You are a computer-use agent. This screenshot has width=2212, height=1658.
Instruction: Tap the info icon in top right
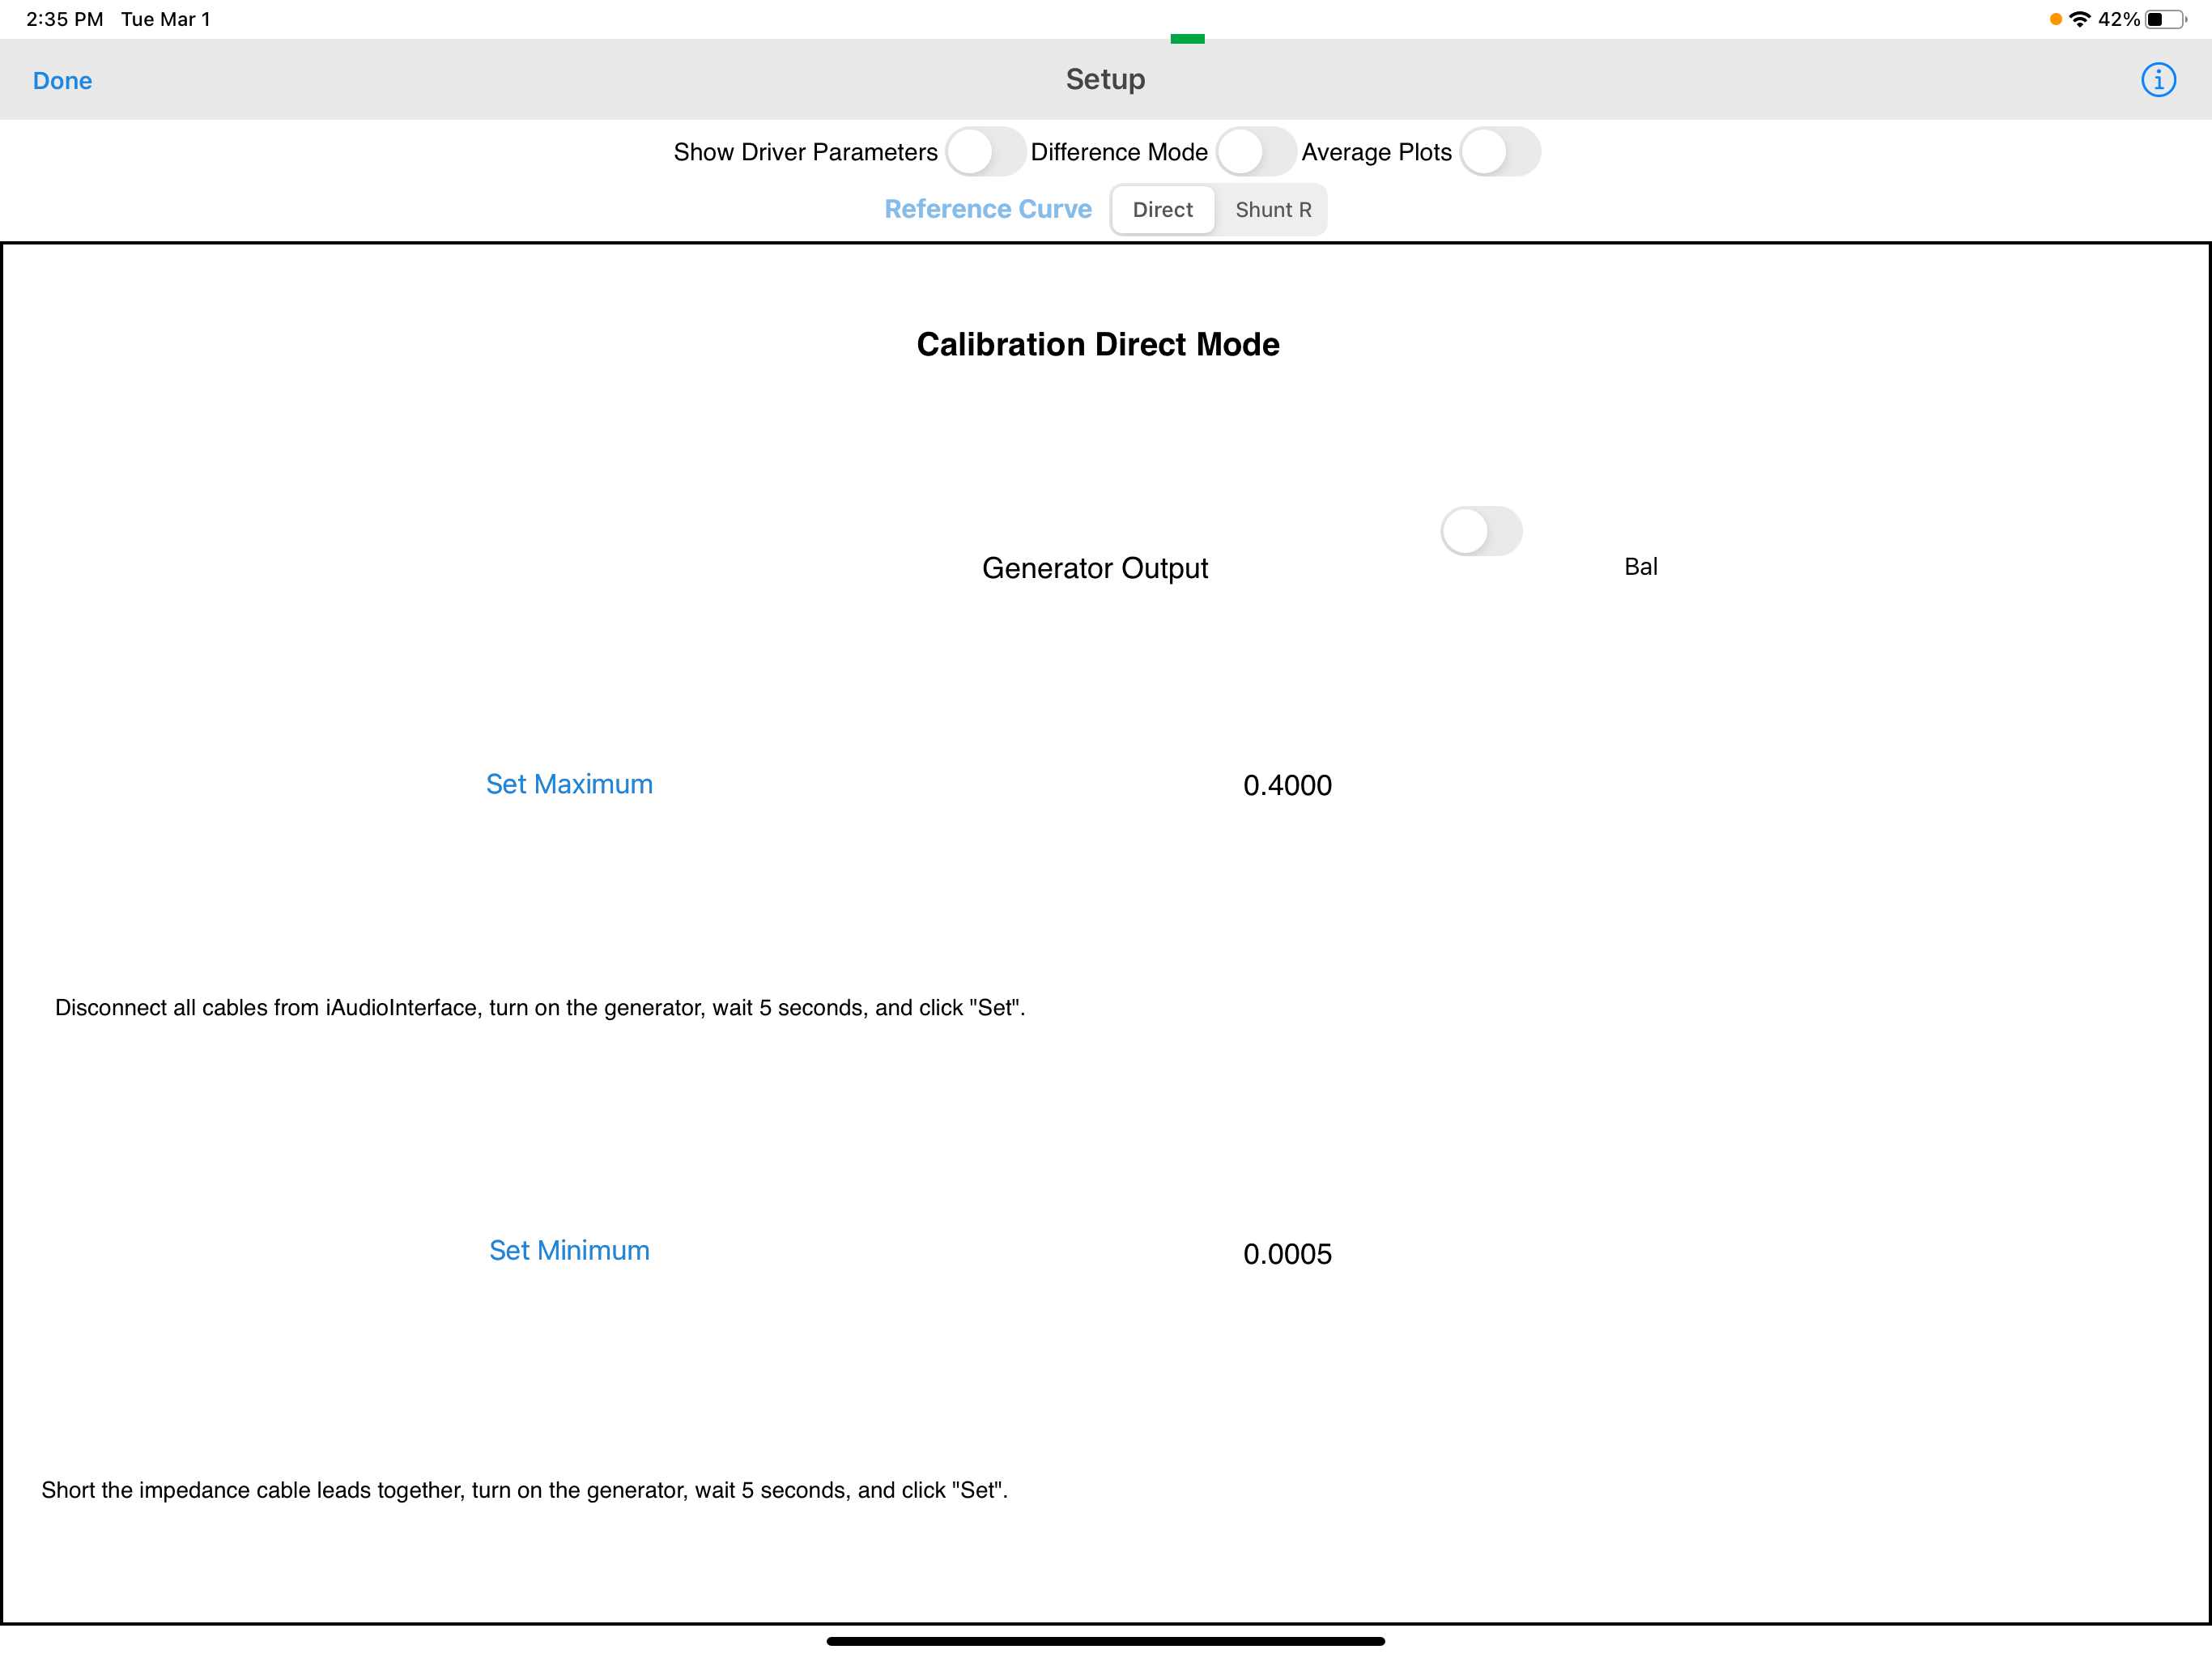[2157, 80]
